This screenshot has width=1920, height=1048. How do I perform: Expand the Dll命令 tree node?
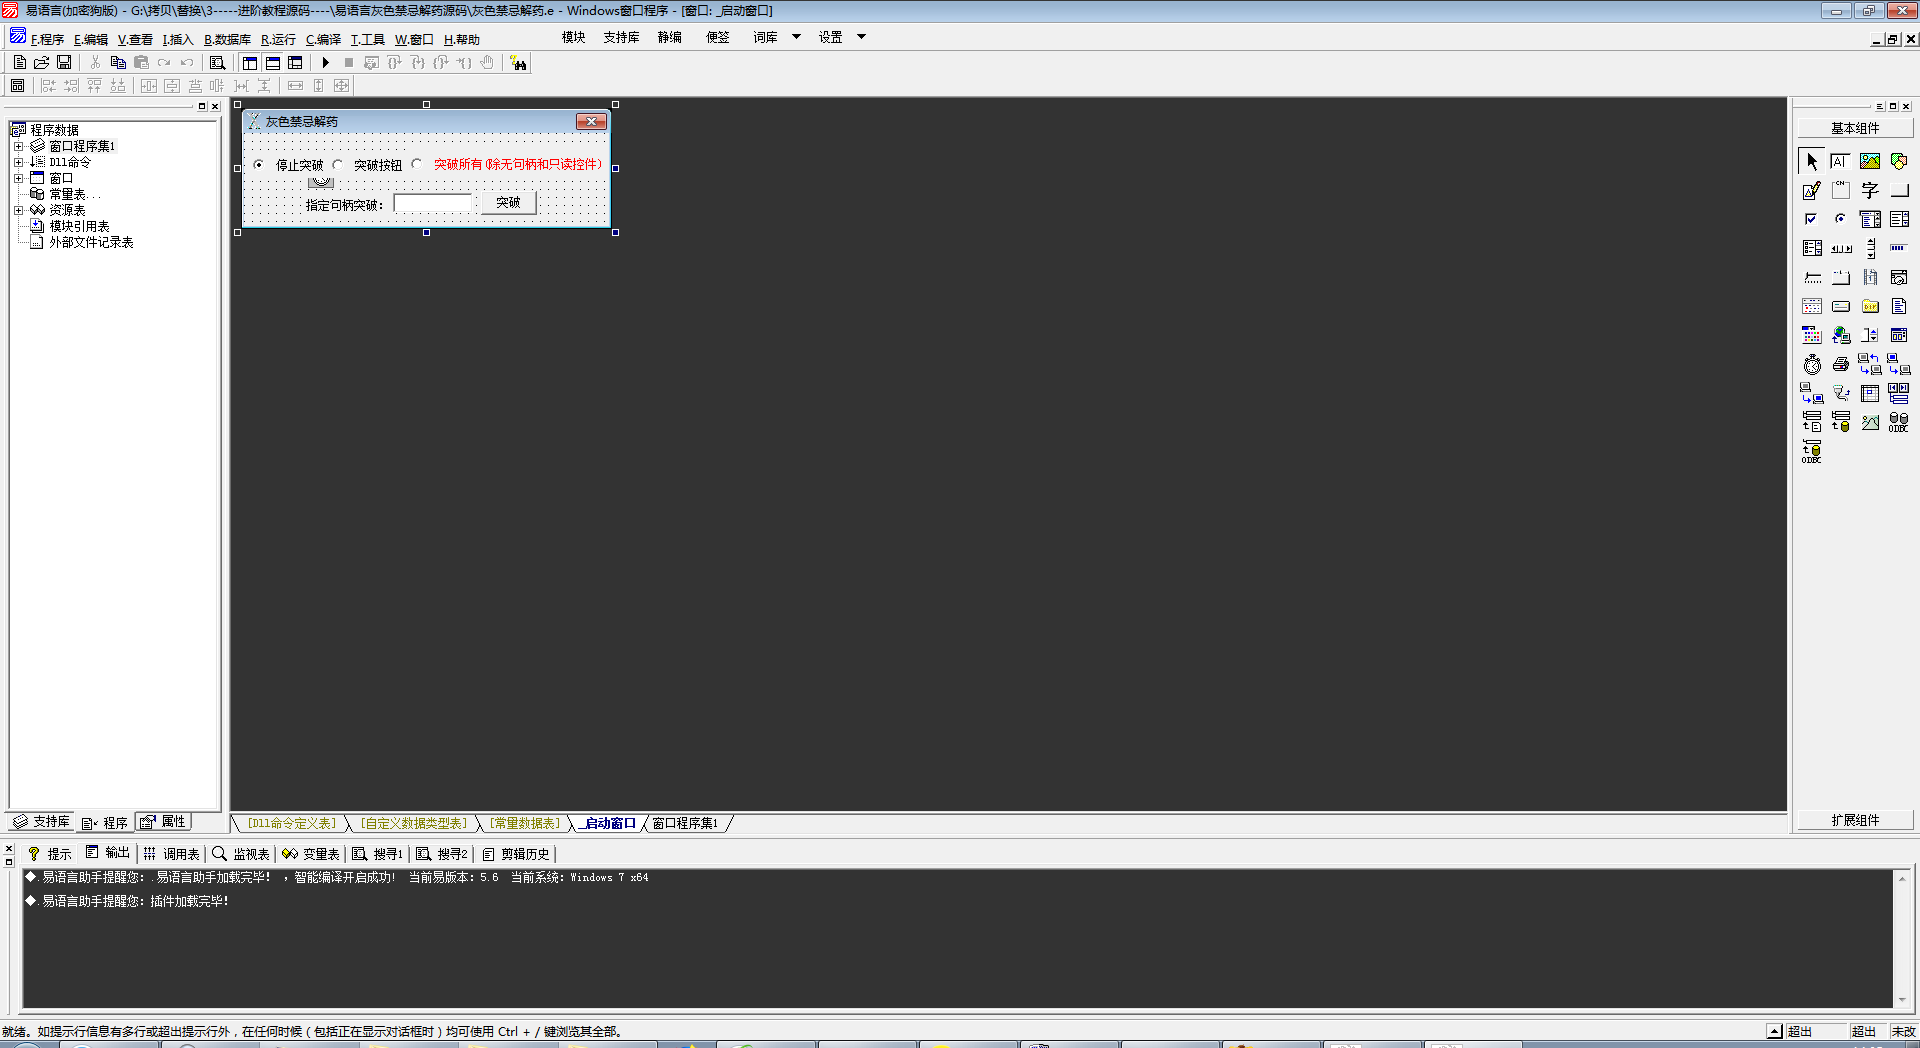click(18, 162)
